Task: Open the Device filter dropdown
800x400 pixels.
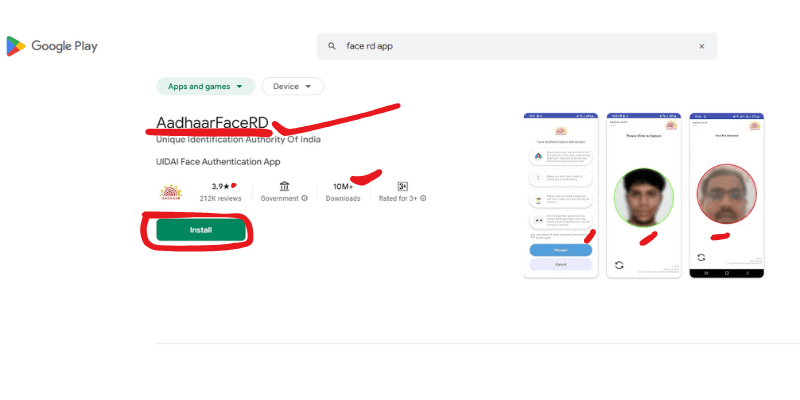Action: coord(292,86)
